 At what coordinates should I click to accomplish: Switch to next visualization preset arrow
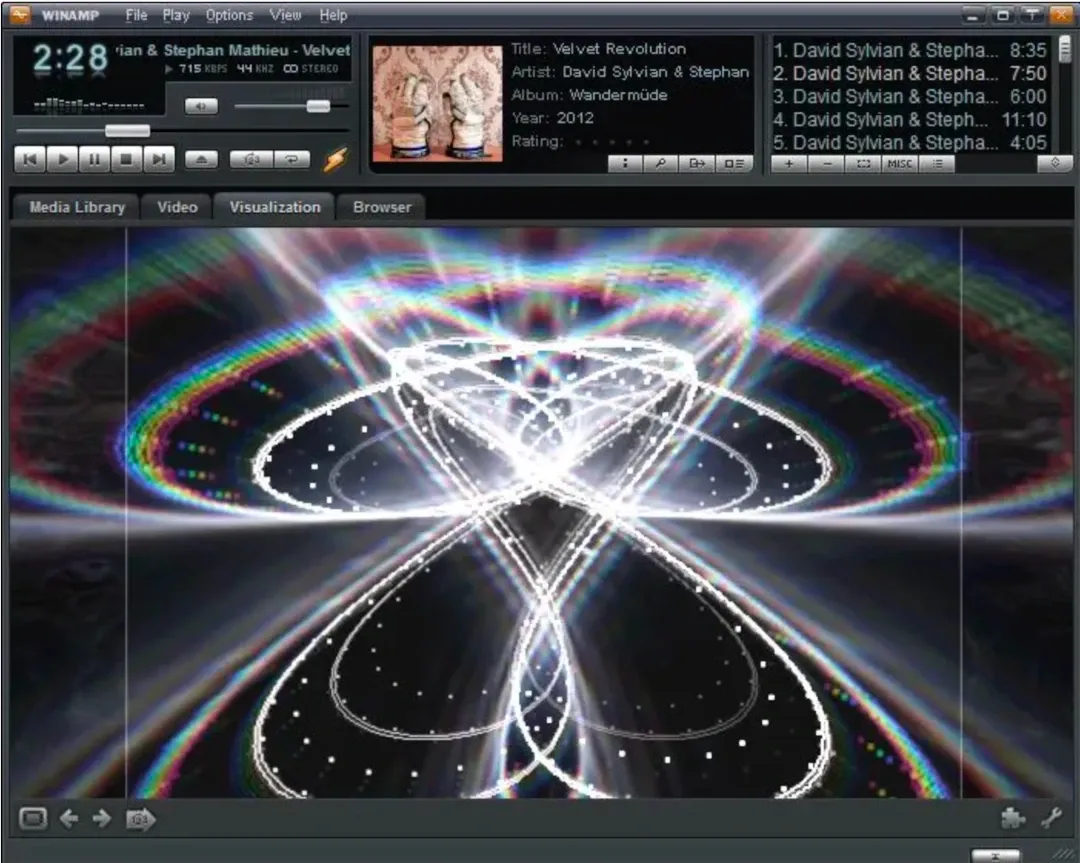pyautogui.click(x=102, y=819)
